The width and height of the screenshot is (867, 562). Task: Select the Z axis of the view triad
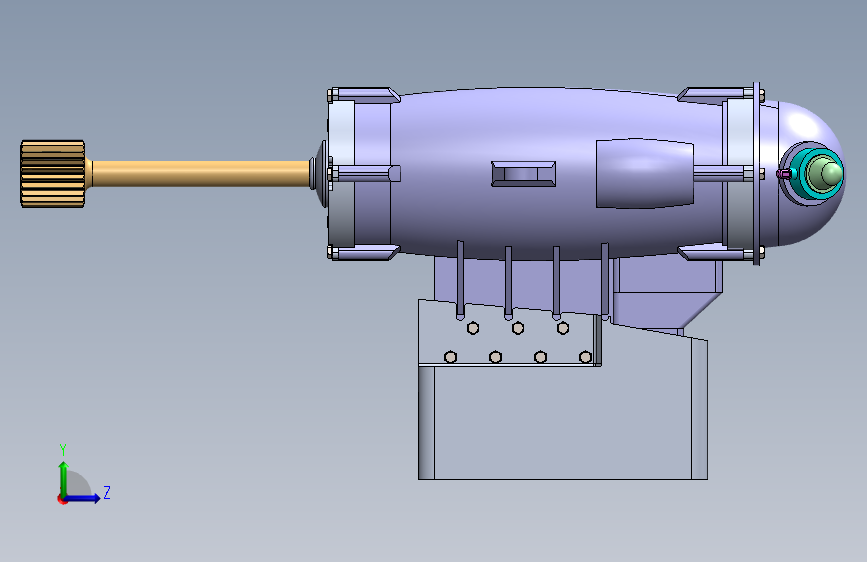pos(83,498)
